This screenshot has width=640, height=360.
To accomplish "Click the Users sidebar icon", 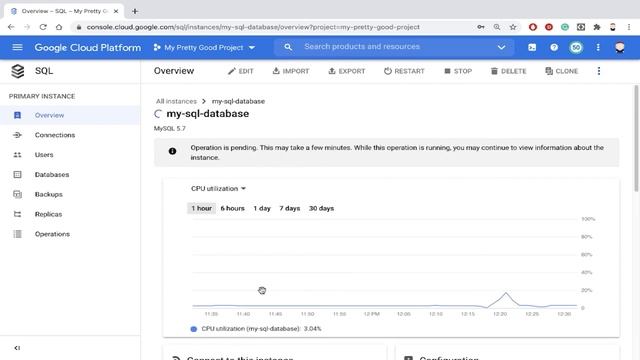I will click(x=17, y=155).
